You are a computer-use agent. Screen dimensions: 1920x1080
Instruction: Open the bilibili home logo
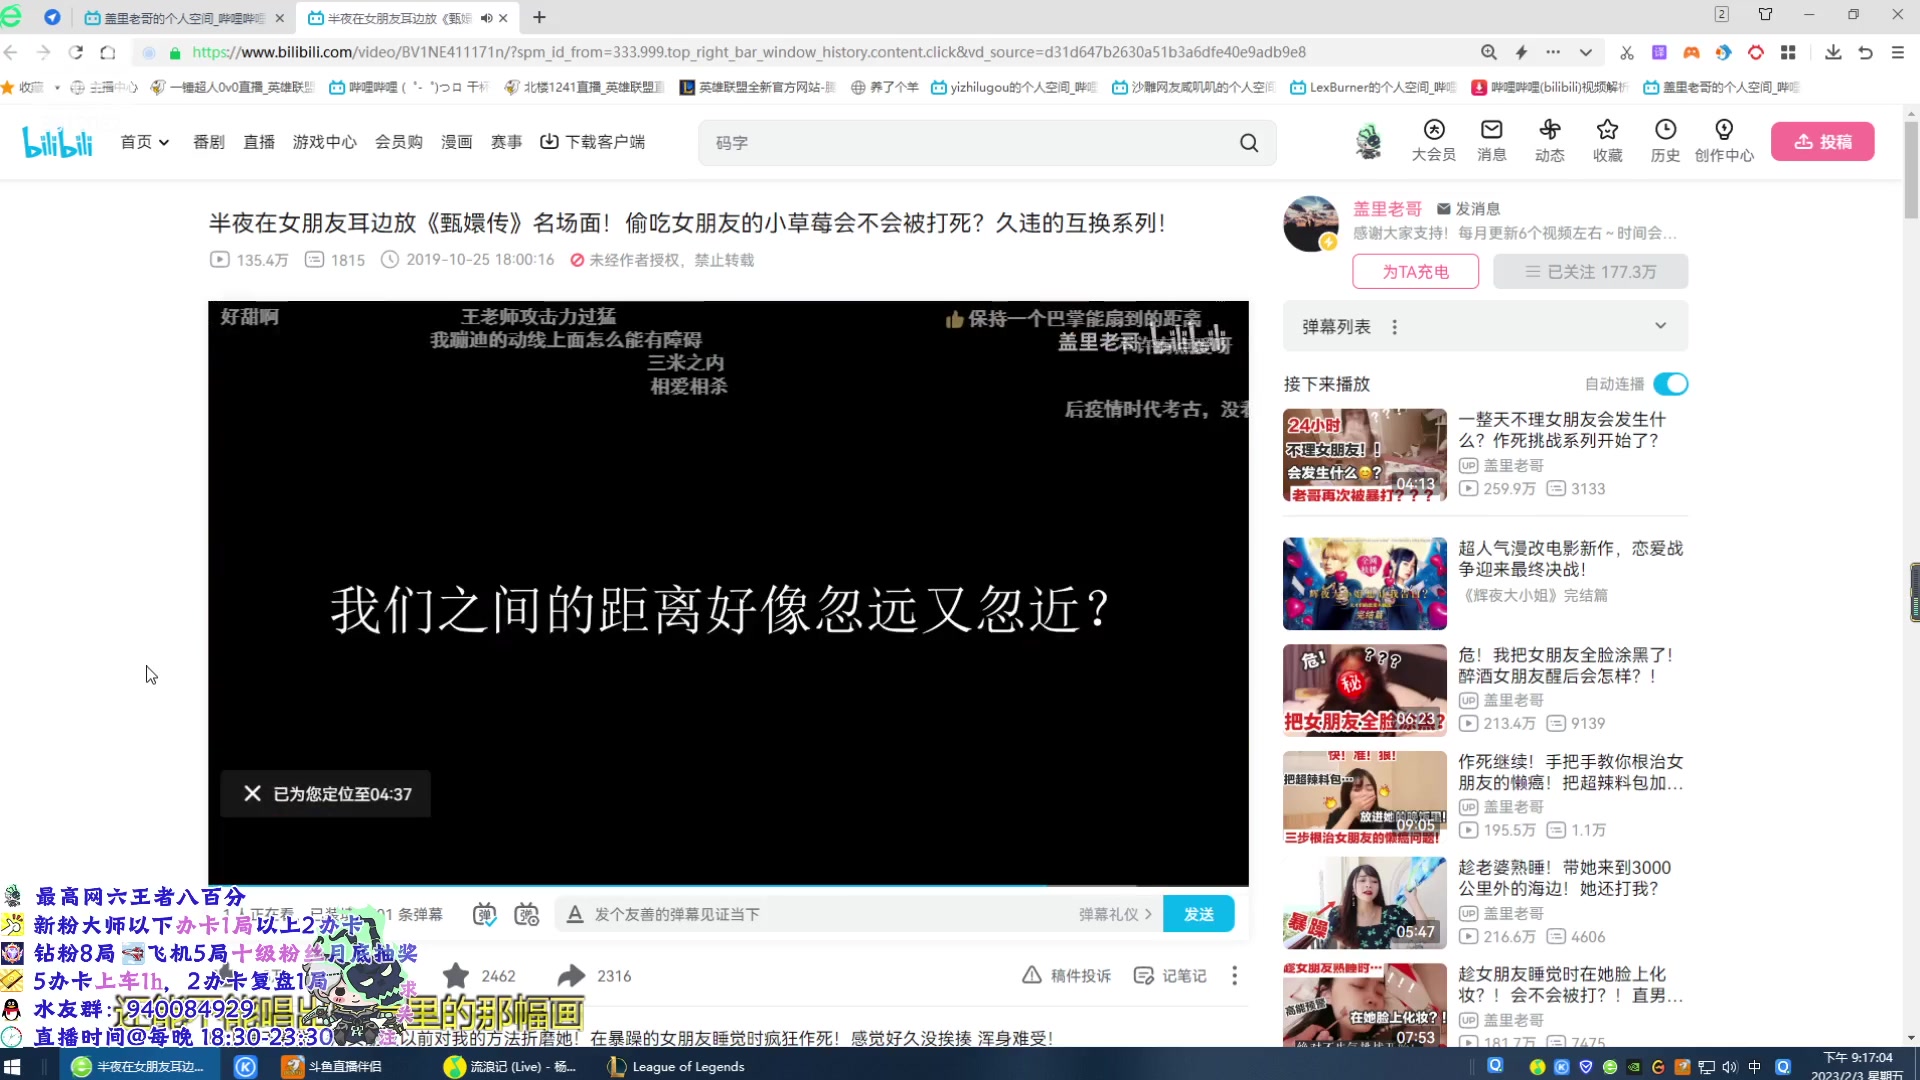coord(57,142)
